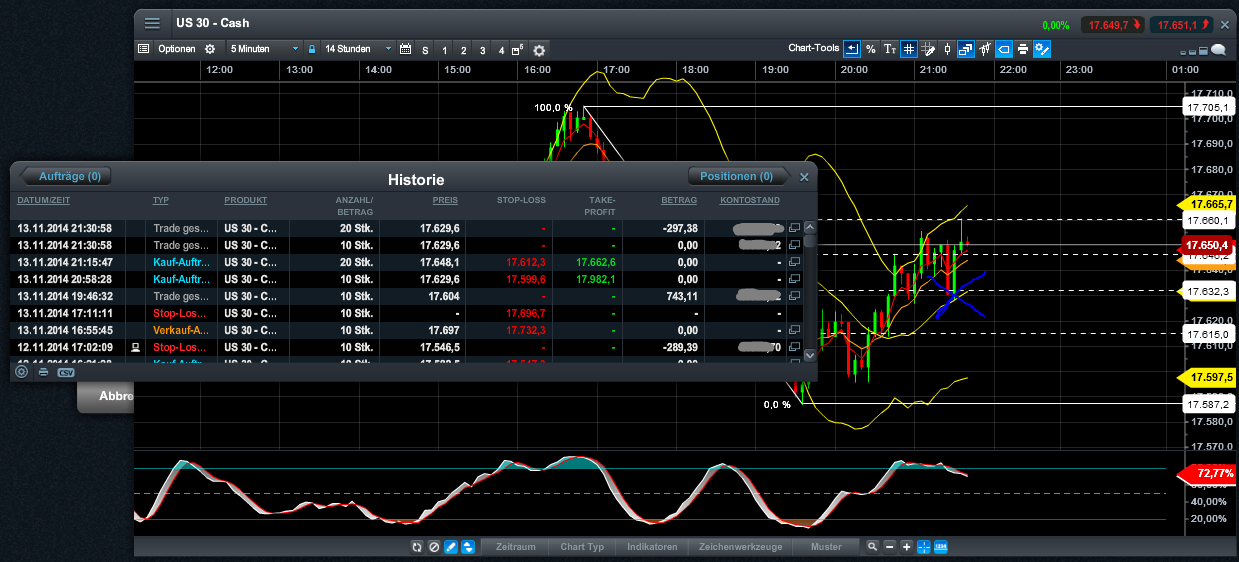Open the hamburger menu beside US 30 - Cash

152,23
